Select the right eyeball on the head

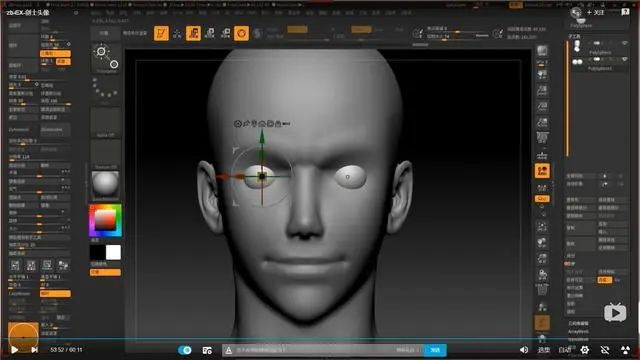tap(350, 177)
